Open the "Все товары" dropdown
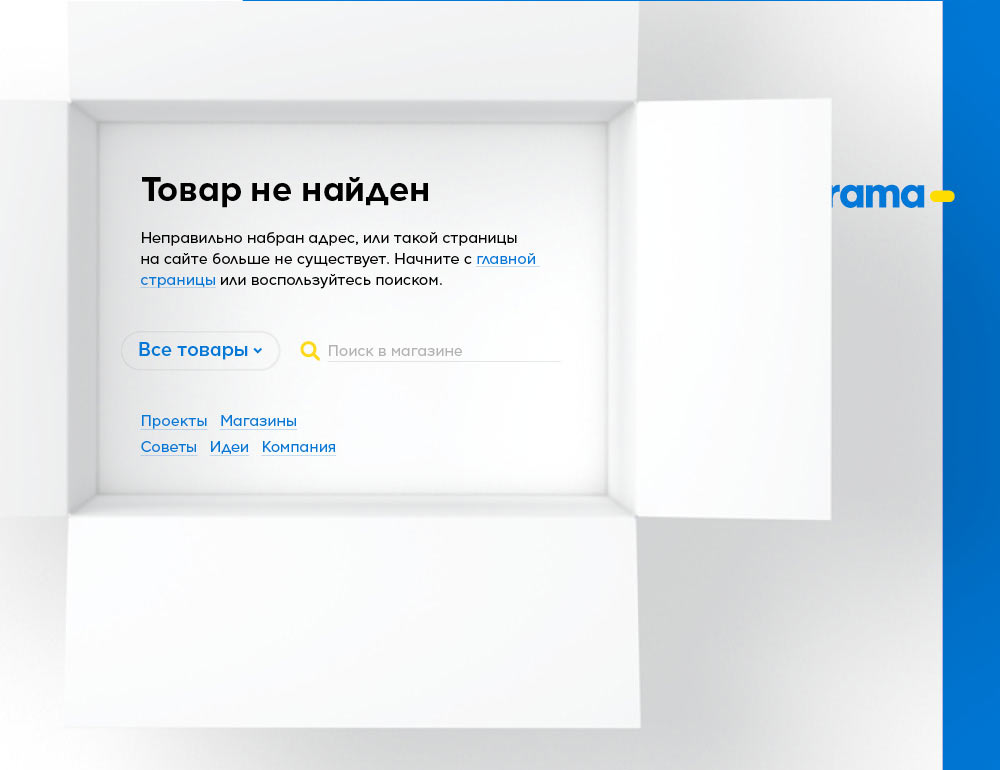This screenshot has width=1000, height=770. (193, 350)
